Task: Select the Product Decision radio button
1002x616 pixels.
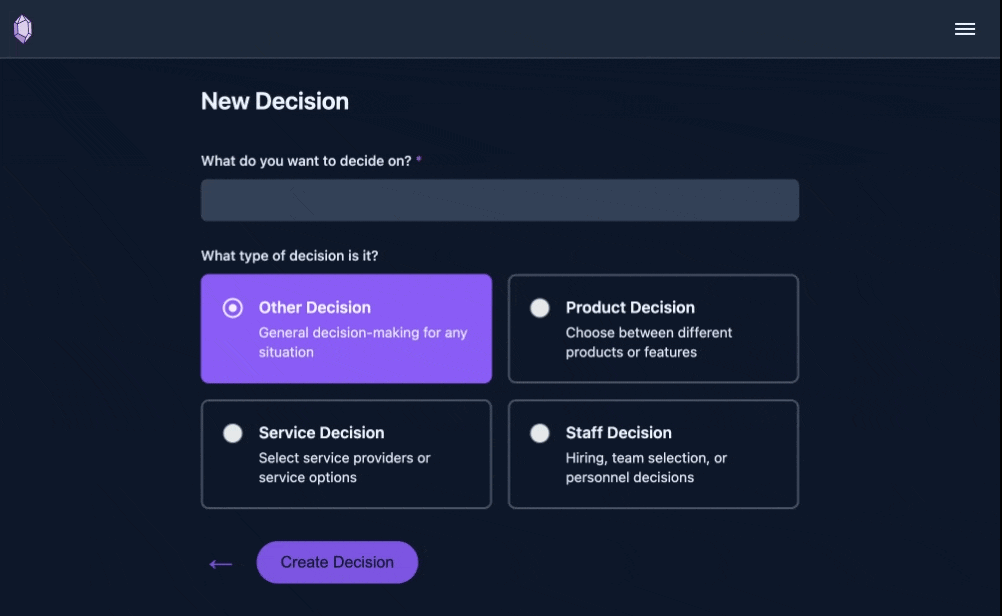Action: [540, 308]
